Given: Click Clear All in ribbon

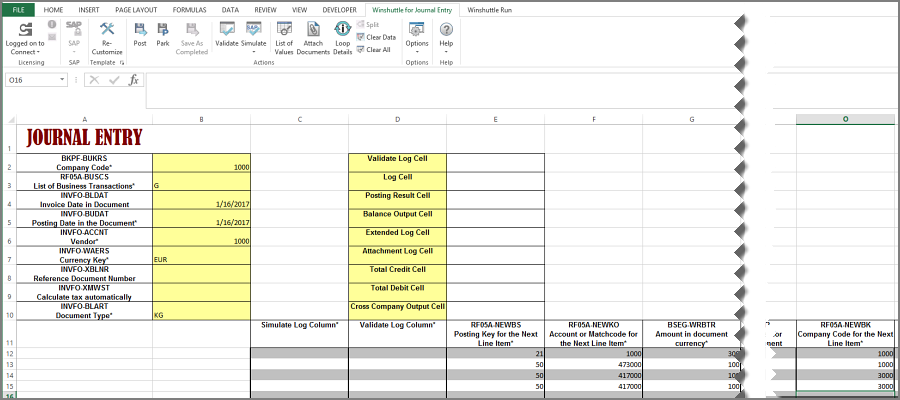Looking at the screenshot, I should pos(374,50).
